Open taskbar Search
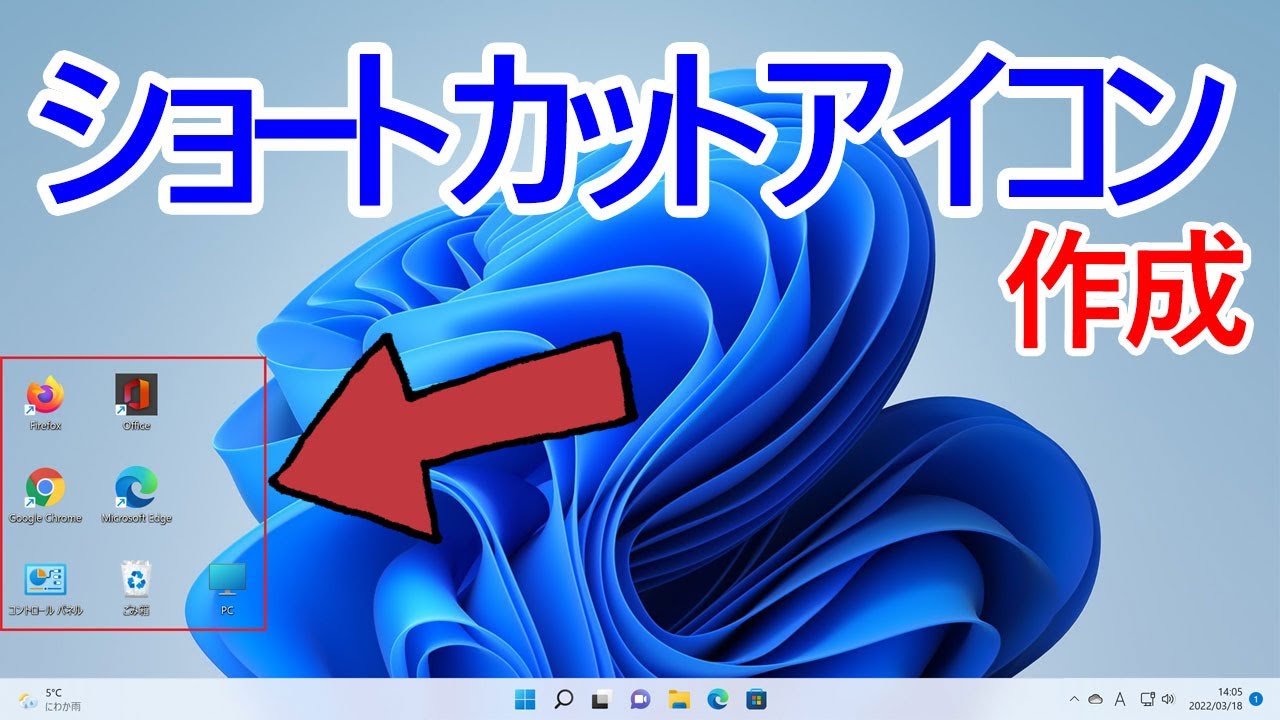Viewport: 1280px width, 720px height. pyautogui.click(x=563, y=702)
